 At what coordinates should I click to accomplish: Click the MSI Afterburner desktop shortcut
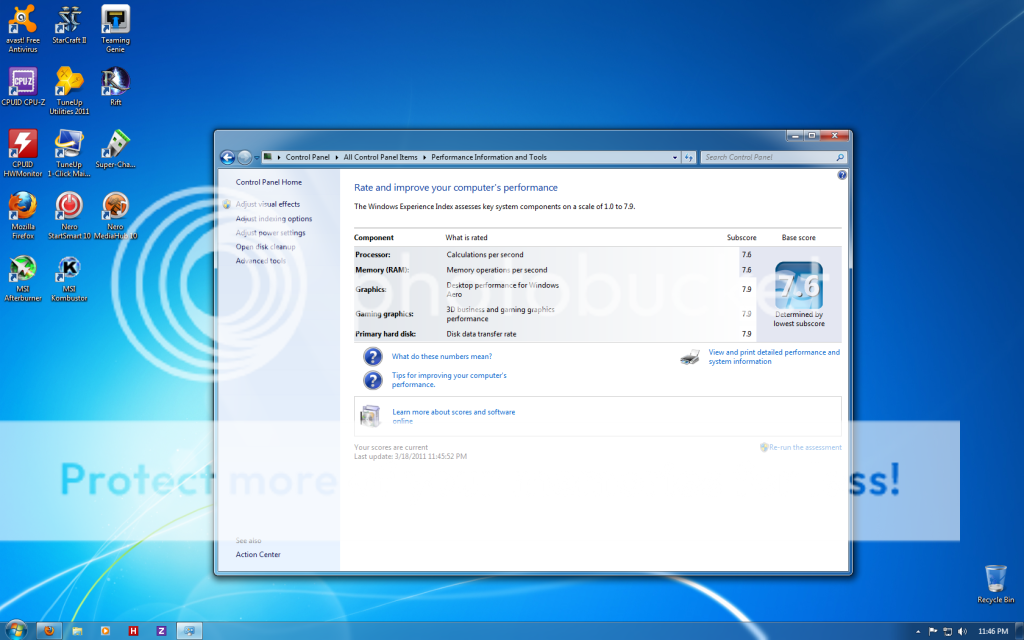(23, 278)
